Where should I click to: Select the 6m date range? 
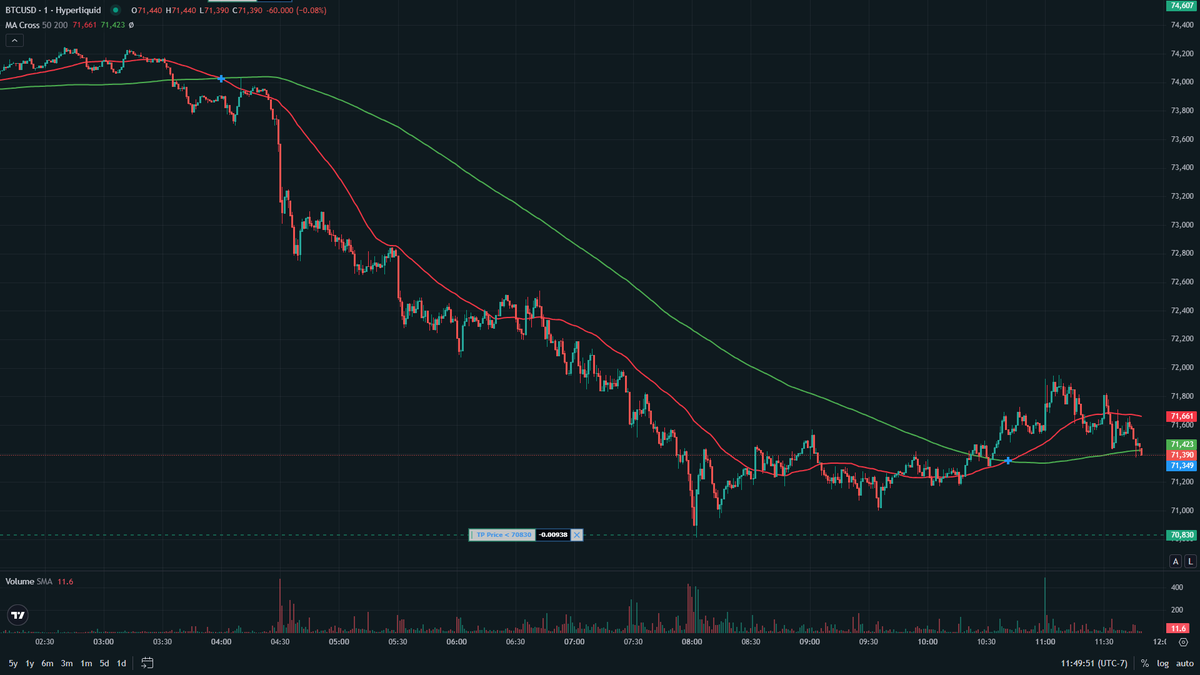click(x=47, y=663)
